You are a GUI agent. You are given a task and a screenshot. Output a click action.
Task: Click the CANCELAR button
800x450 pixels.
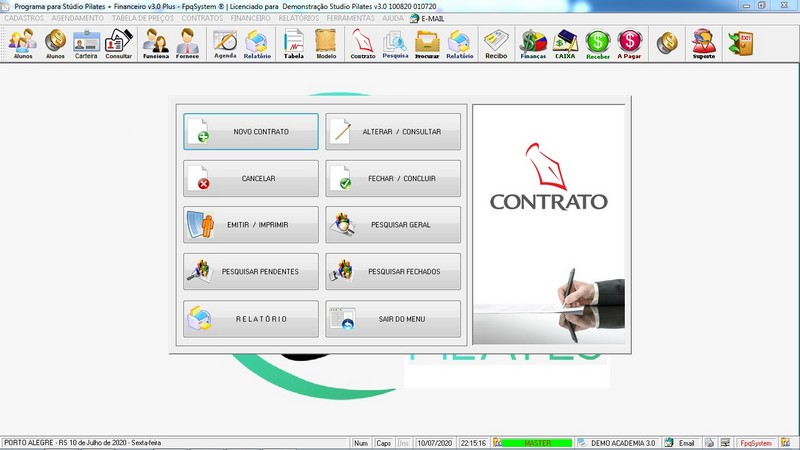pos(251,179)
